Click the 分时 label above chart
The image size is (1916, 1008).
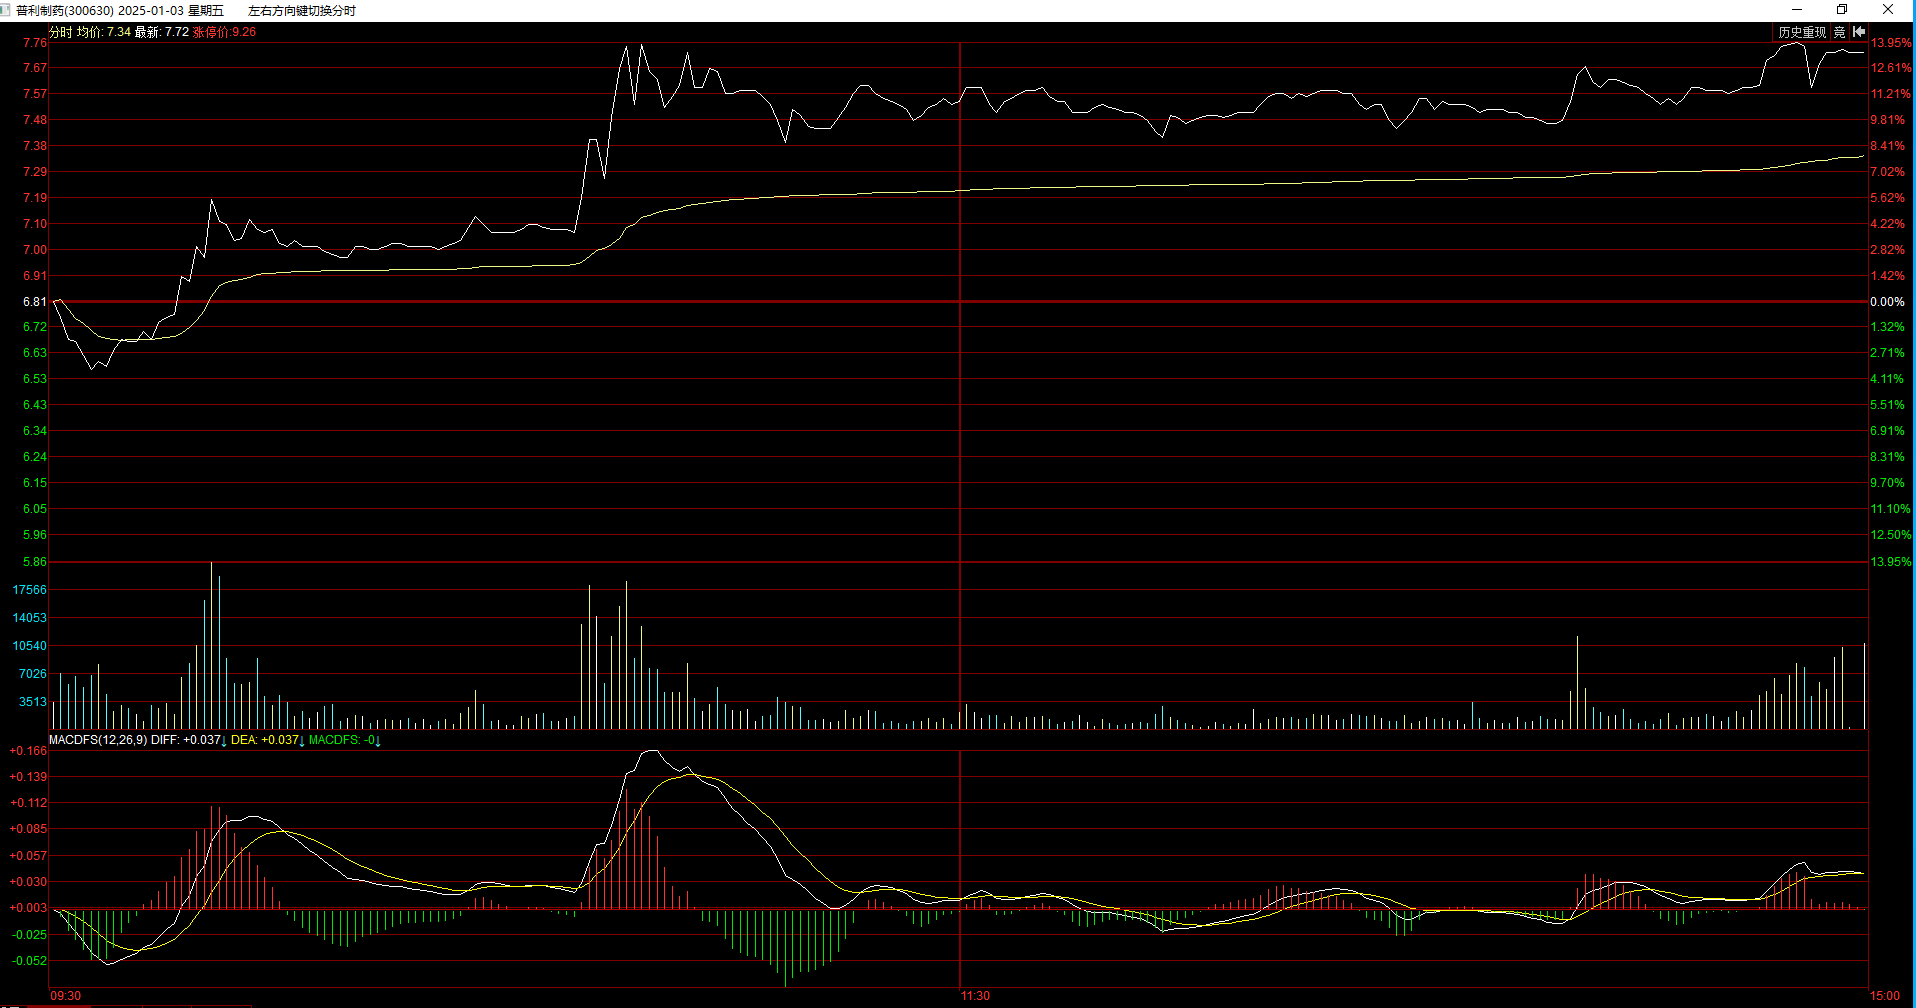pyautogui.click(x=61, y=32)
